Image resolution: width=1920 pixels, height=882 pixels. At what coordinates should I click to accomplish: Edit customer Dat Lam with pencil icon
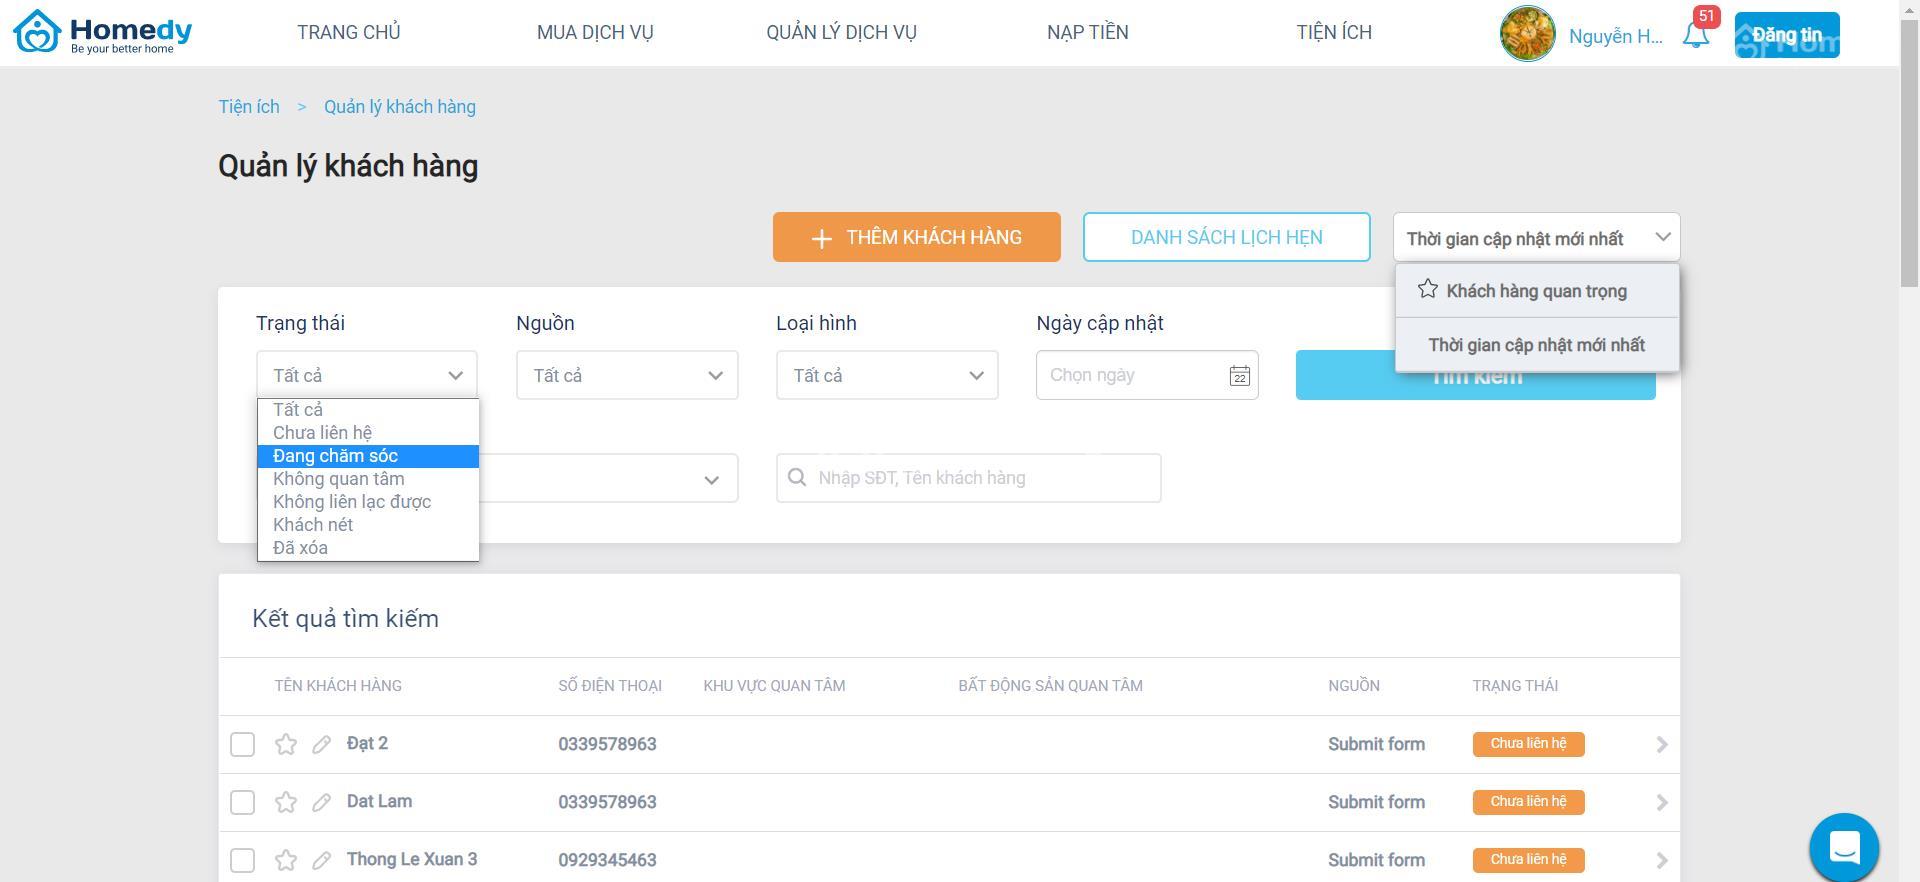(321, 802)
